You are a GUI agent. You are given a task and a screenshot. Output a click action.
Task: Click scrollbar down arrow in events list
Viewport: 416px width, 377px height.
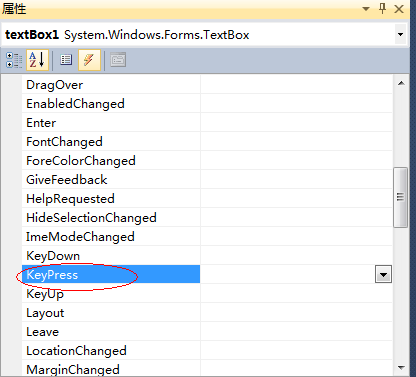(x=401, y=368)
